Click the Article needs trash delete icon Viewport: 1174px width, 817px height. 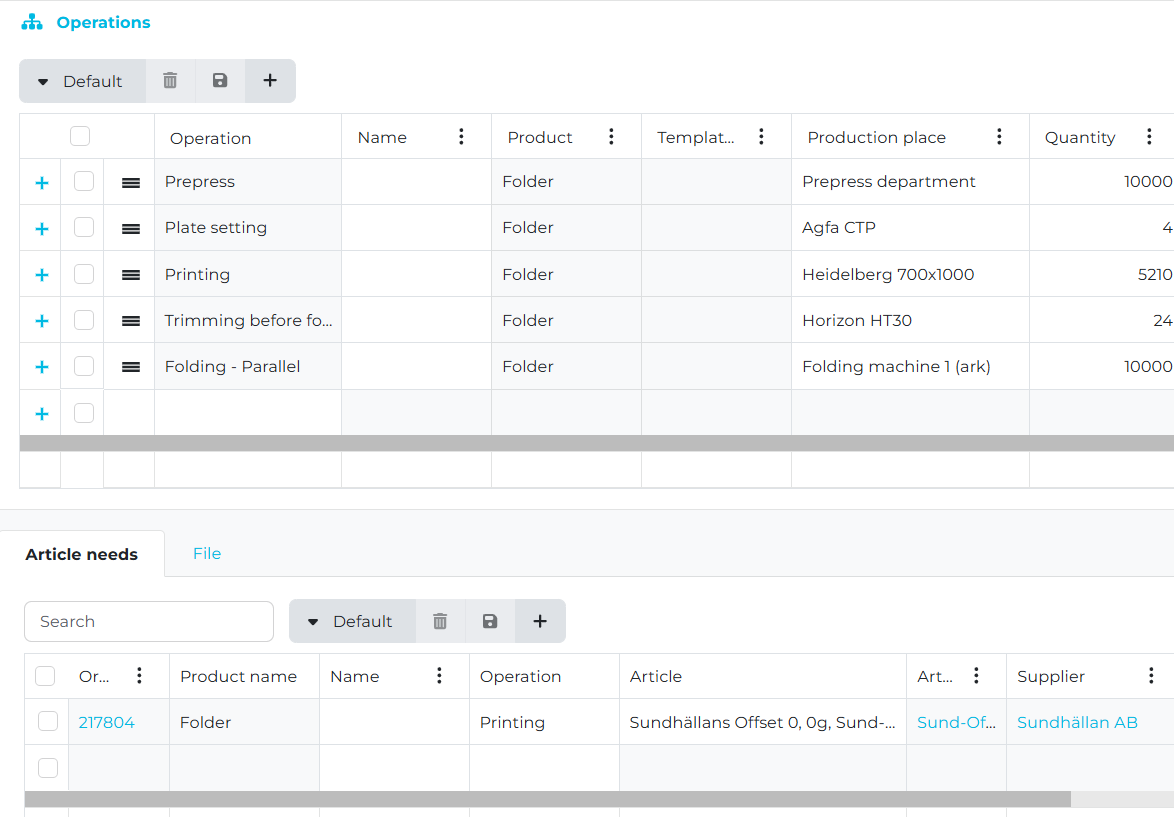tap(440, 621)
